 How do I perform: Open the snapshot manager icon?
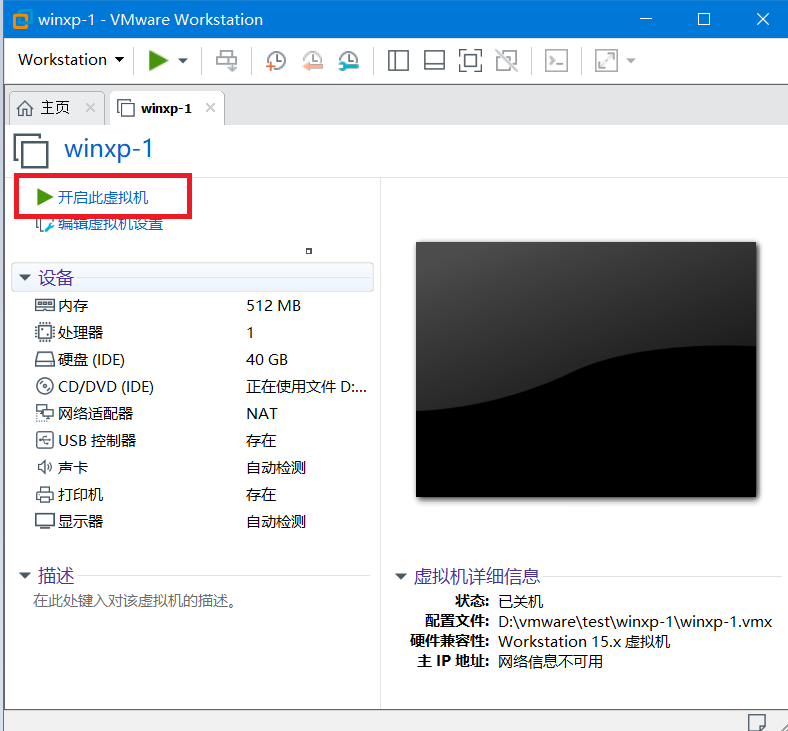[348, 61]
